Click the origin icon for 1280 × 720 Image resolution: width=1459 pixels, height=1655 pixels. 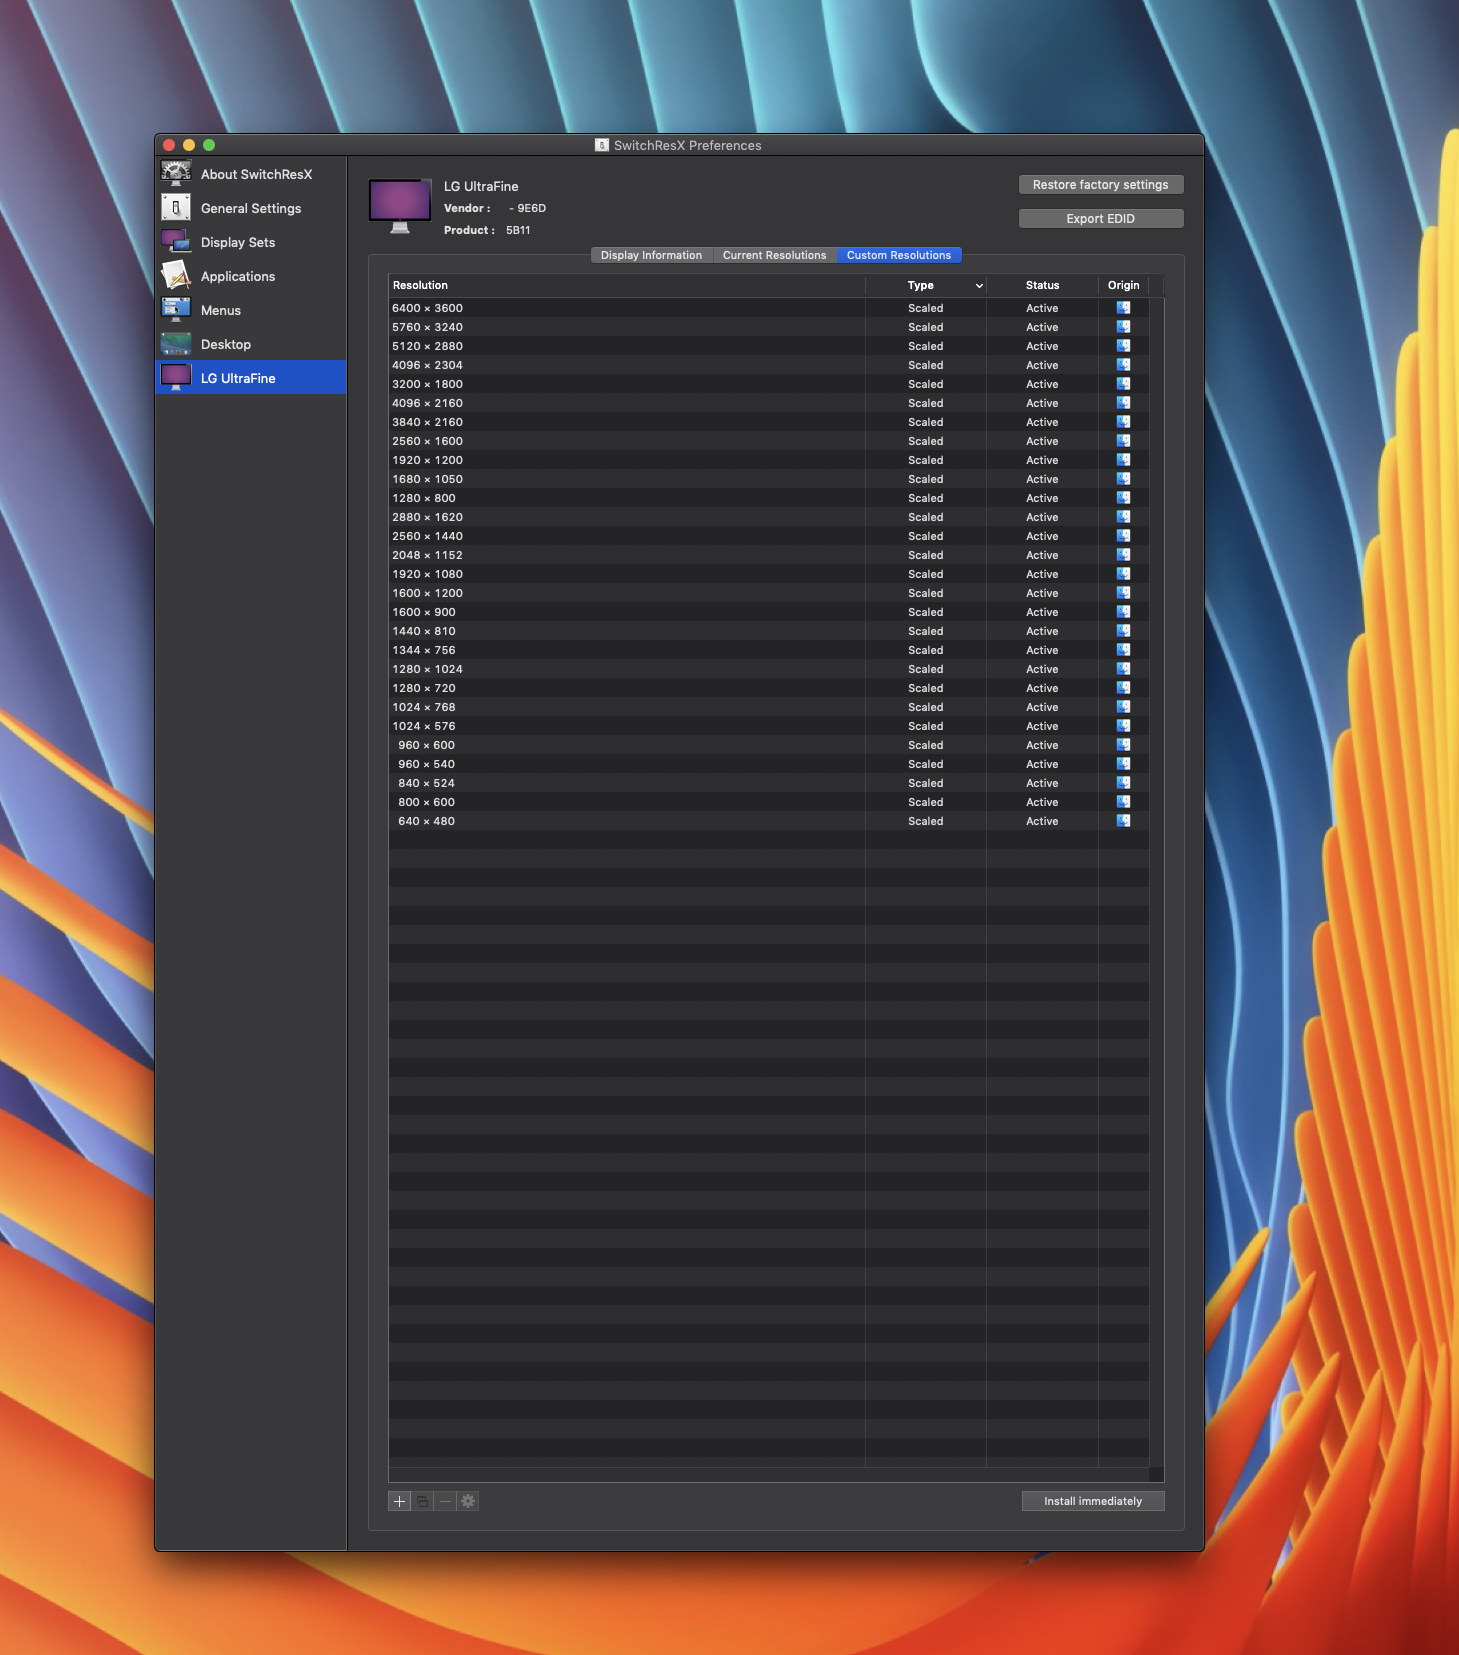click(1123, 688)
